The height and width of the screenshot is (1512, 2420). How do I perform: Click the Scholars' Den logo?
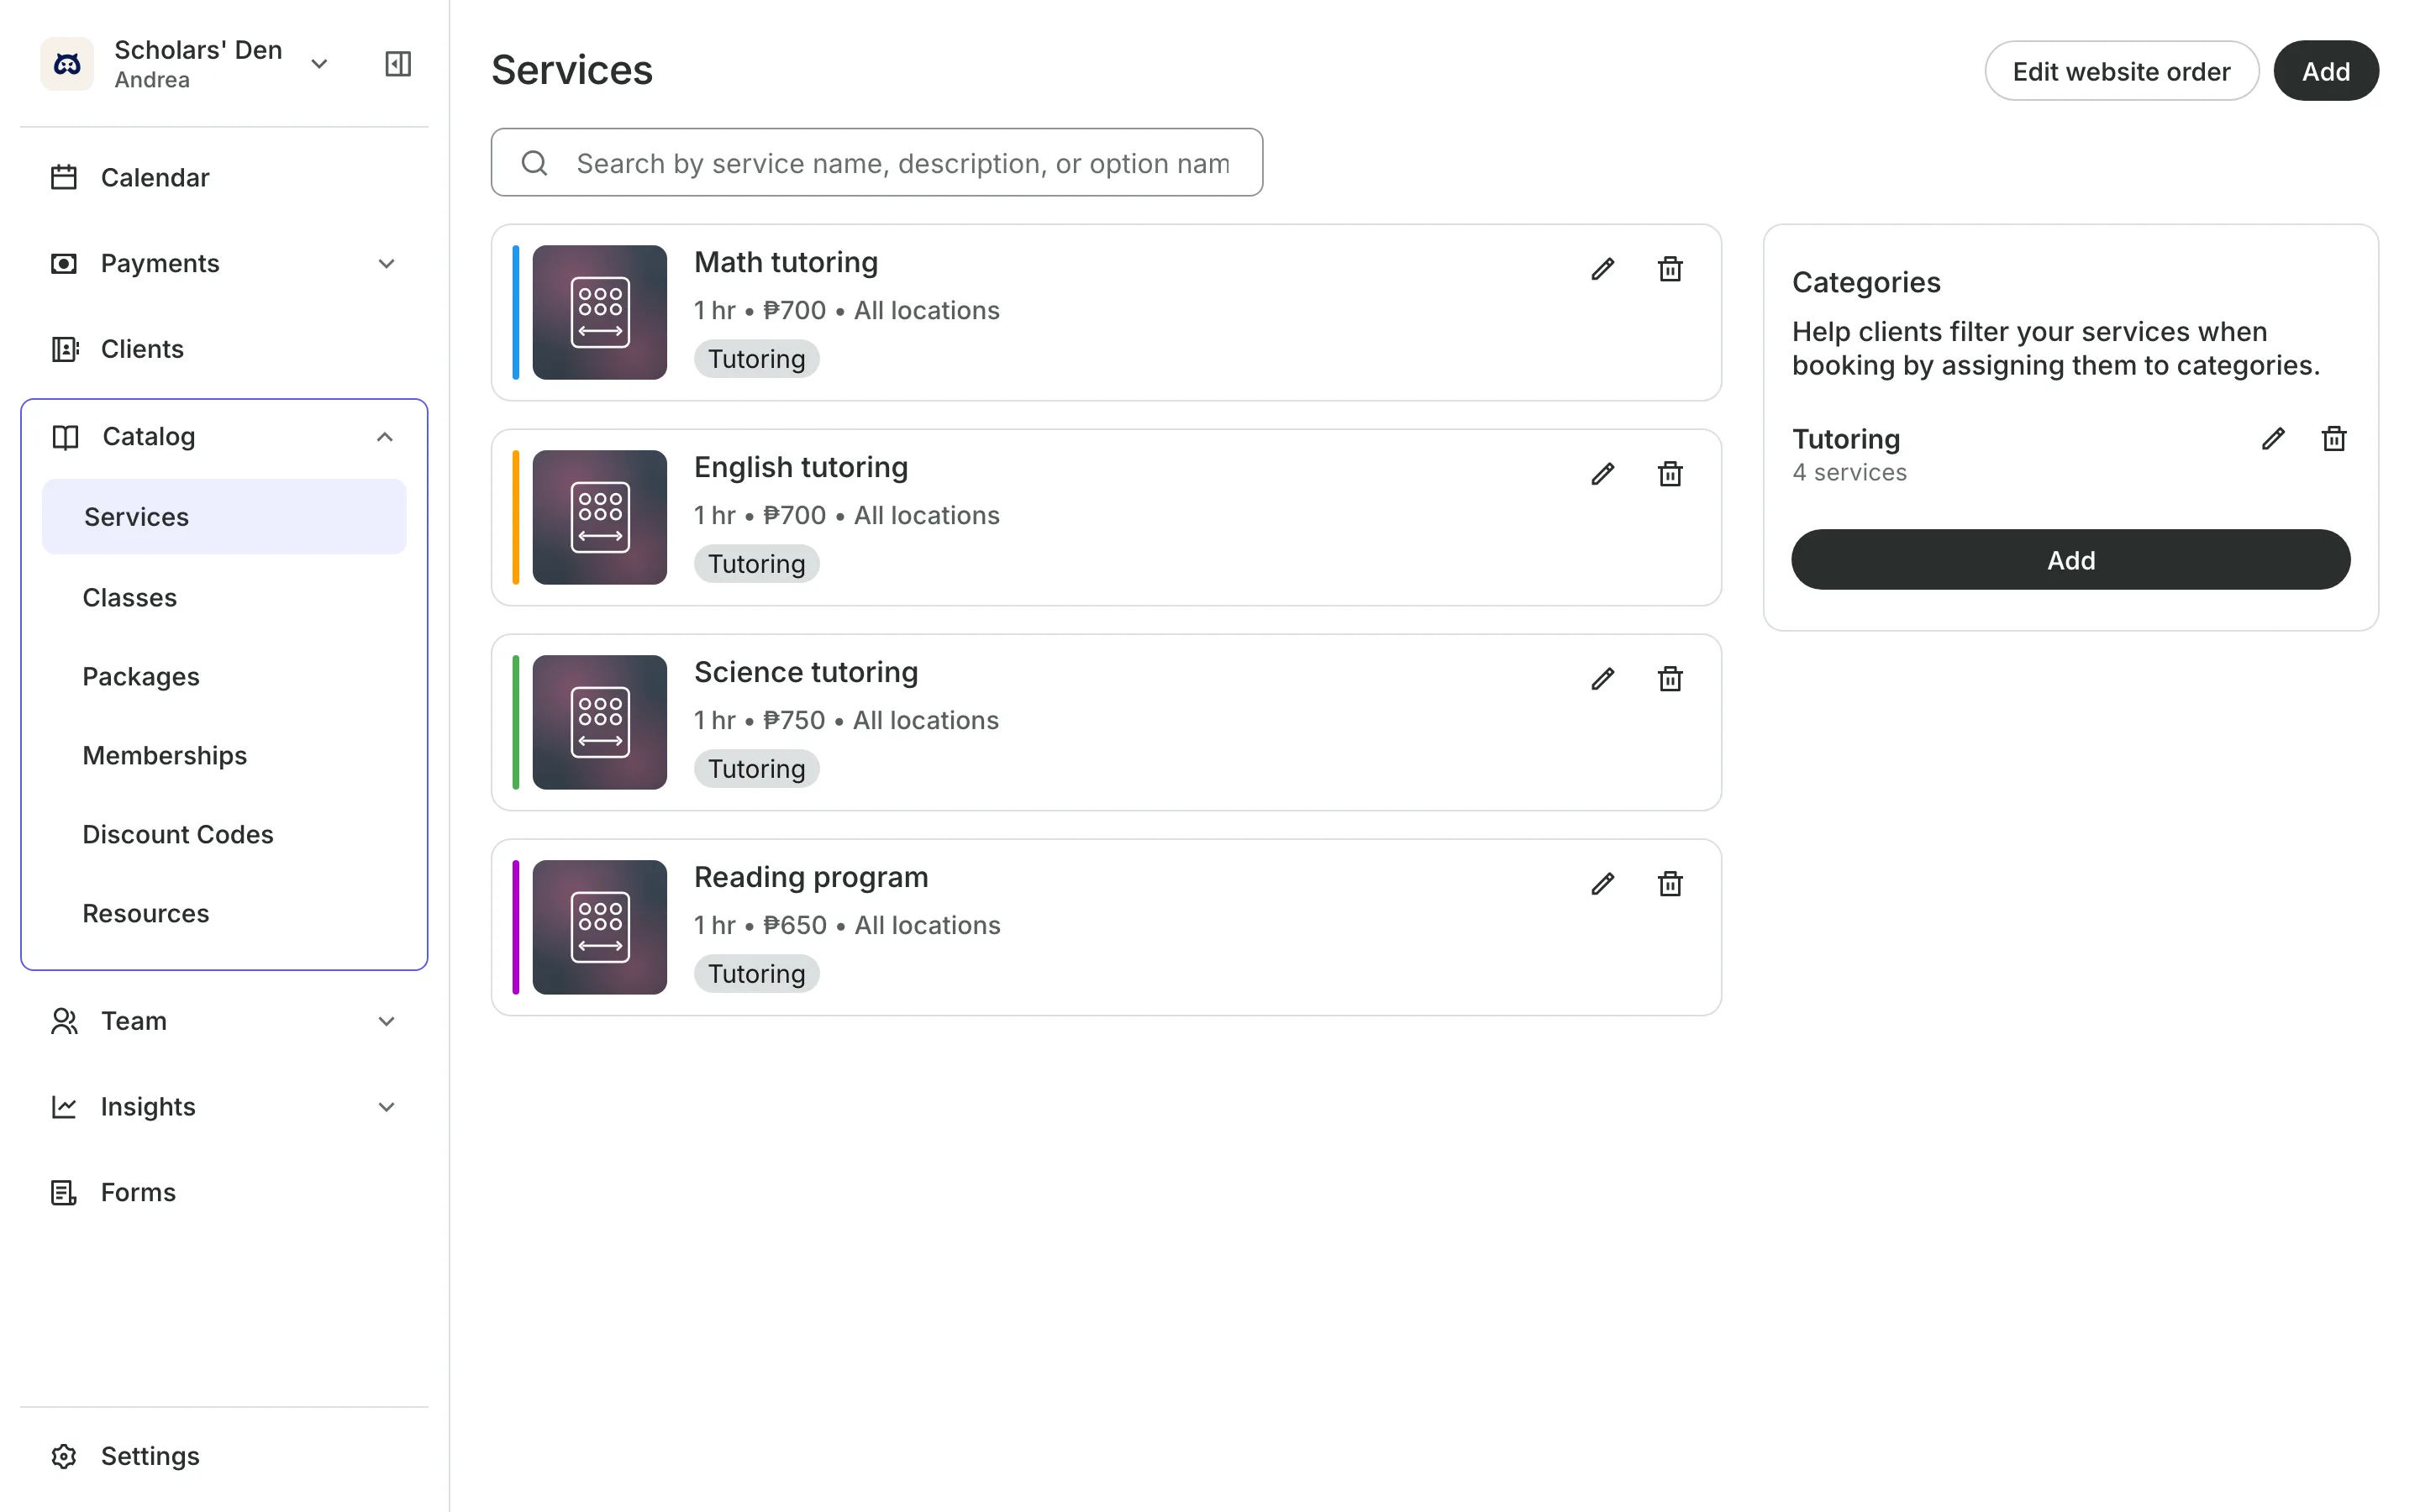pos(67,64)
